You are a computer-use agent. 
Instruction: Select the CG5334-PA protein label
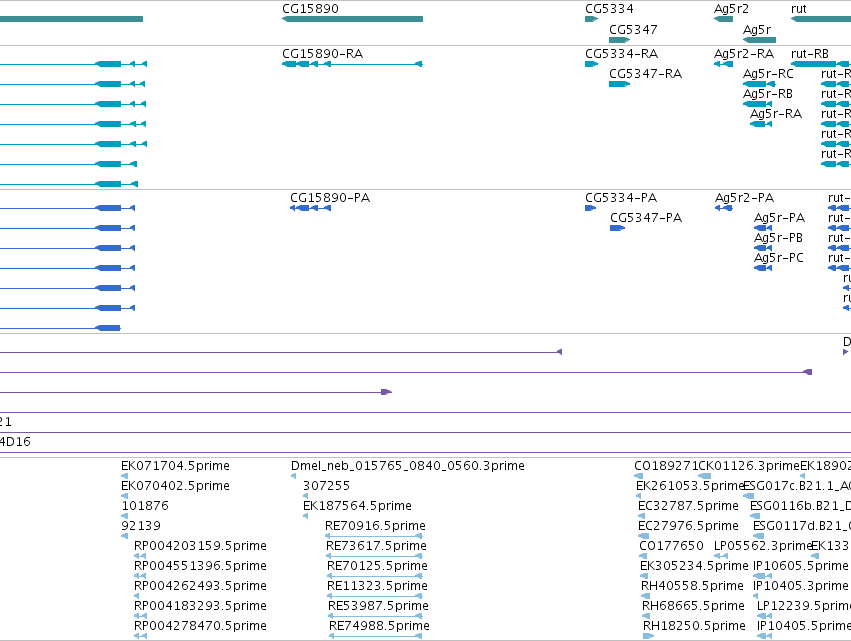pos(621,198)
